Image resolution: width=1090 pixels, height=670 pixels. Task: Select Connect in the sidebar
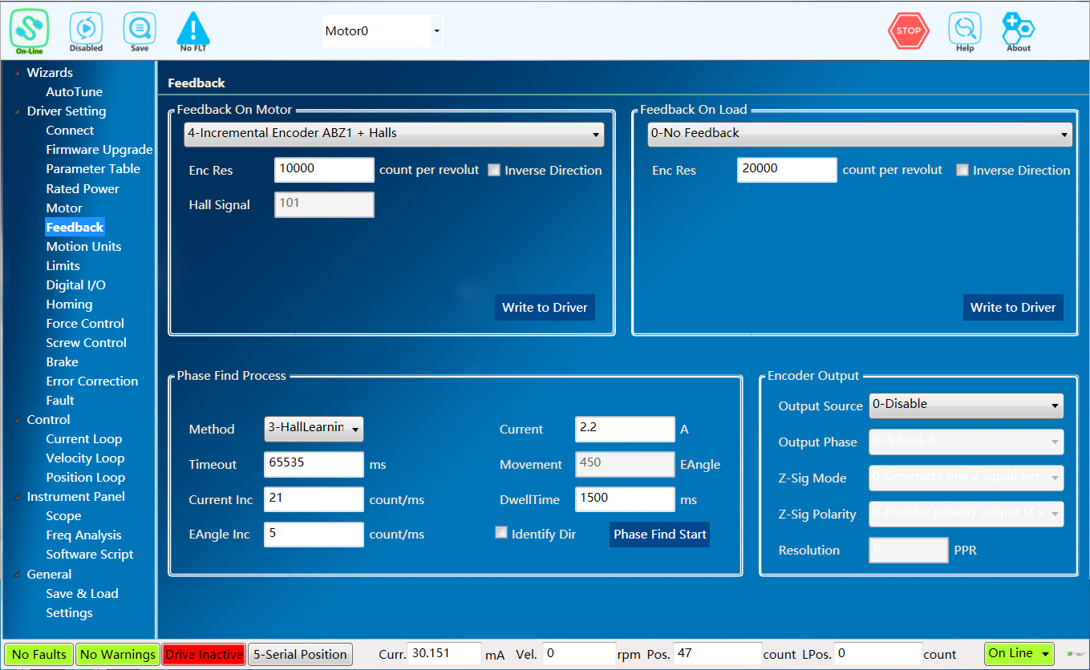(x=70, y=131)
